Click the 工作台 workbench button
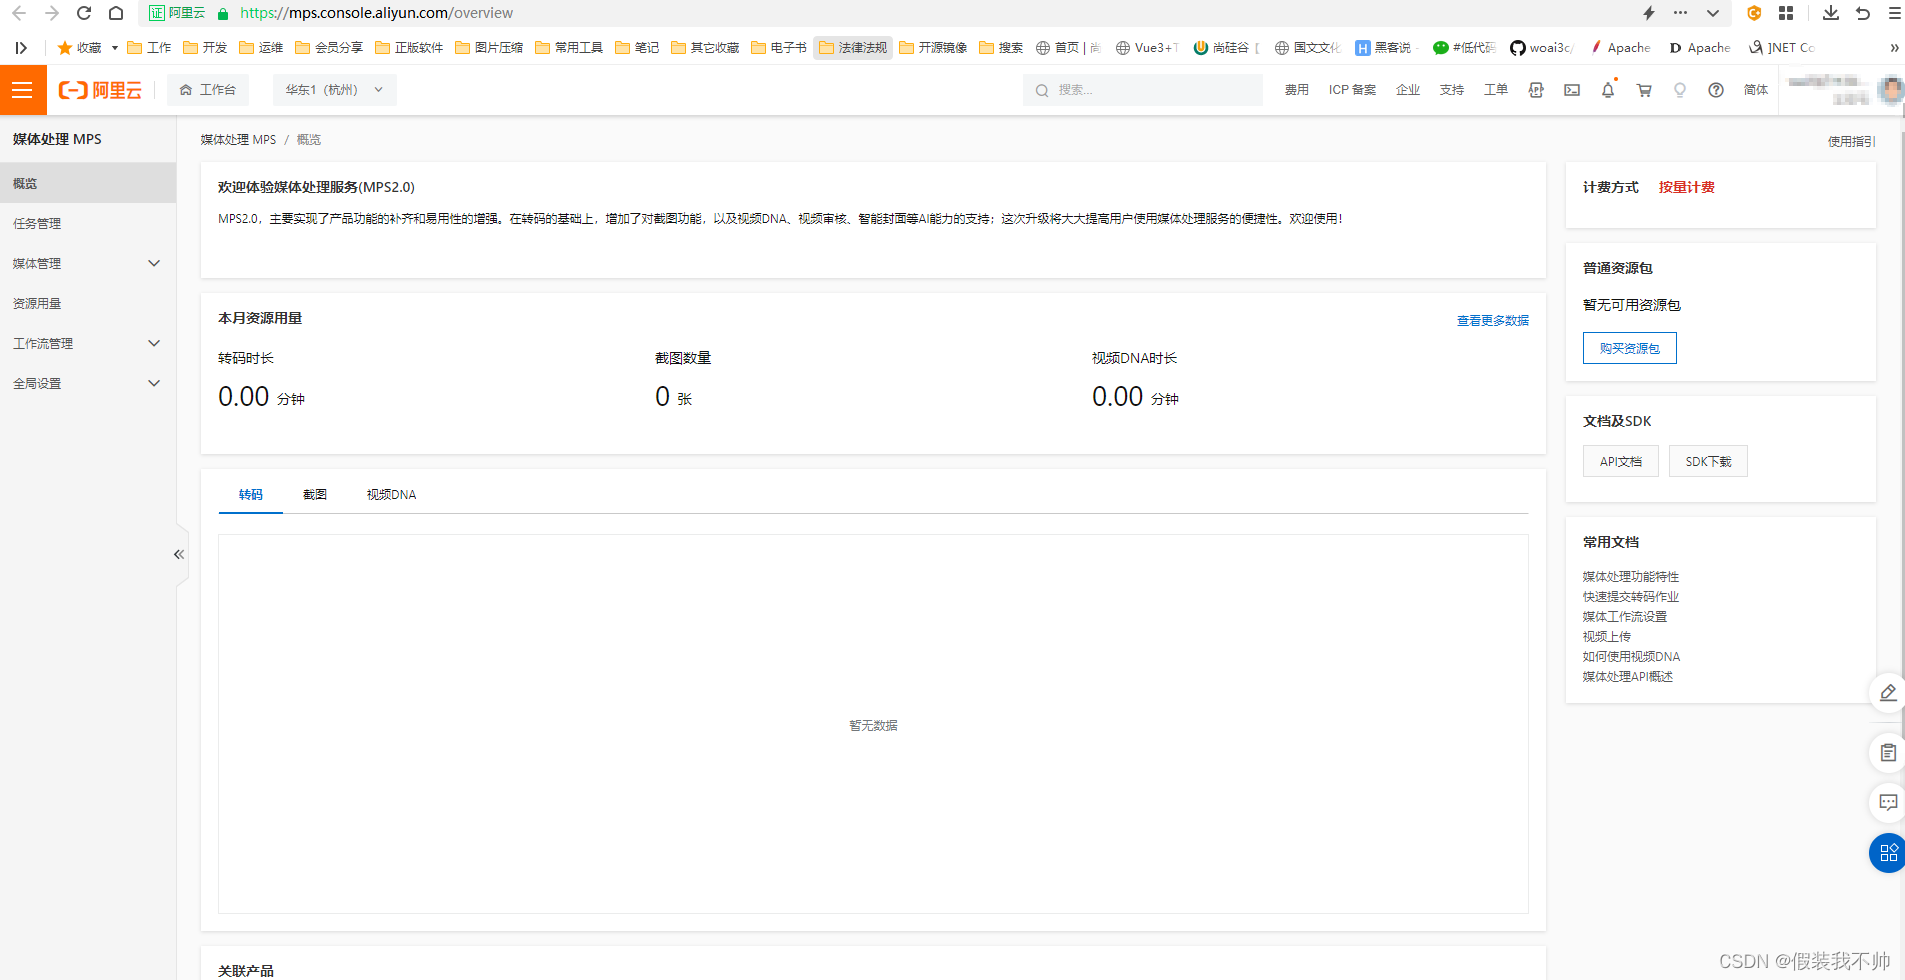 (208, 90)
